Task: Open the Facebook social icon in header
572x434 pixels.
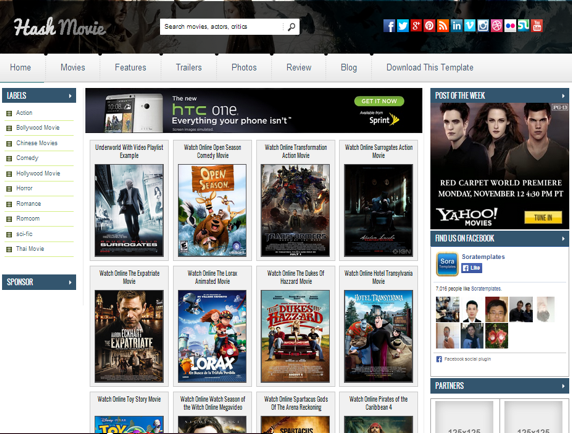Action: 389,26
